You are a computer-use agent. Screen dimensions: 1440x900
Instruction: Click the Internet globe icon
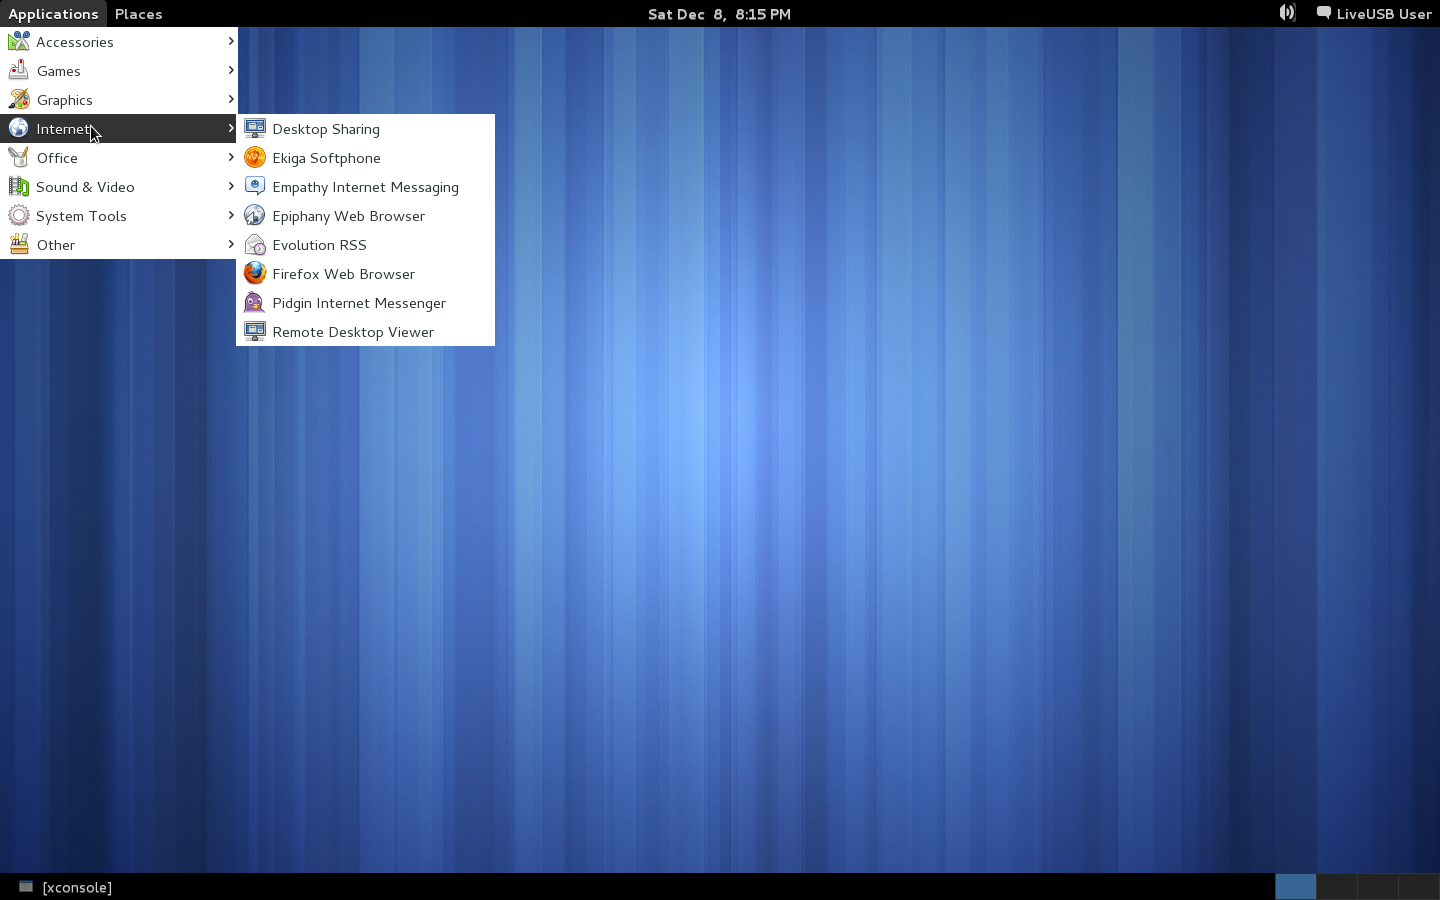[19, 128]
